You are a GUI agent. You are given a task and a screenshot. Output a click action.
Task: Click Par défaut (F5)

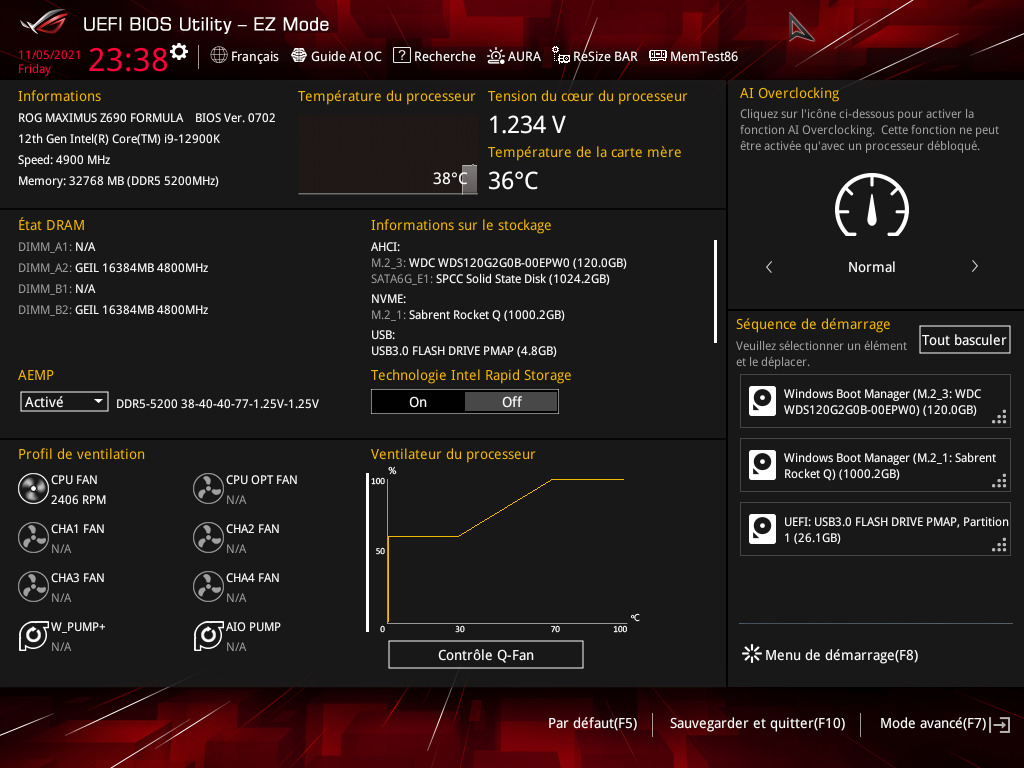(x=592, y=723)
